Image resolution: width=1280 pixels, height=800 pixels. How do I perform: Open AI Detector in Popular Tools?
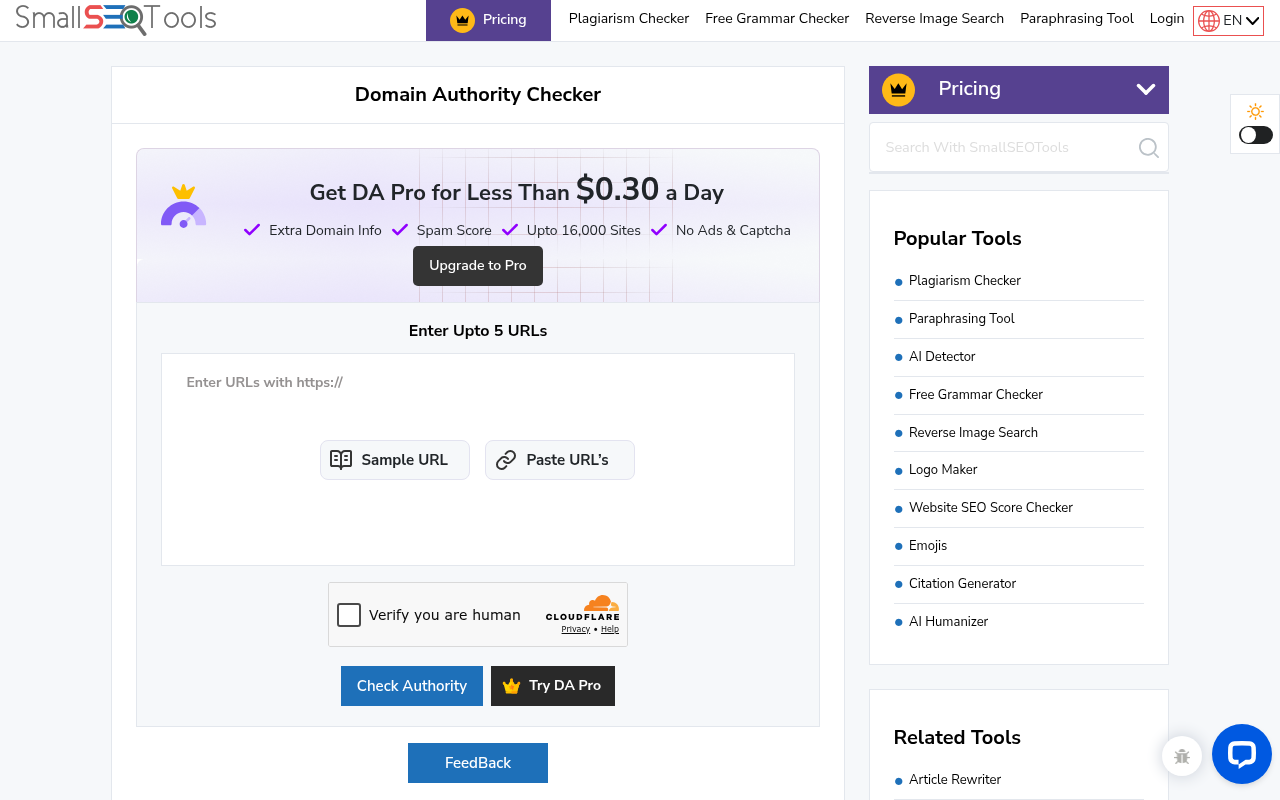tap(942, 357)
